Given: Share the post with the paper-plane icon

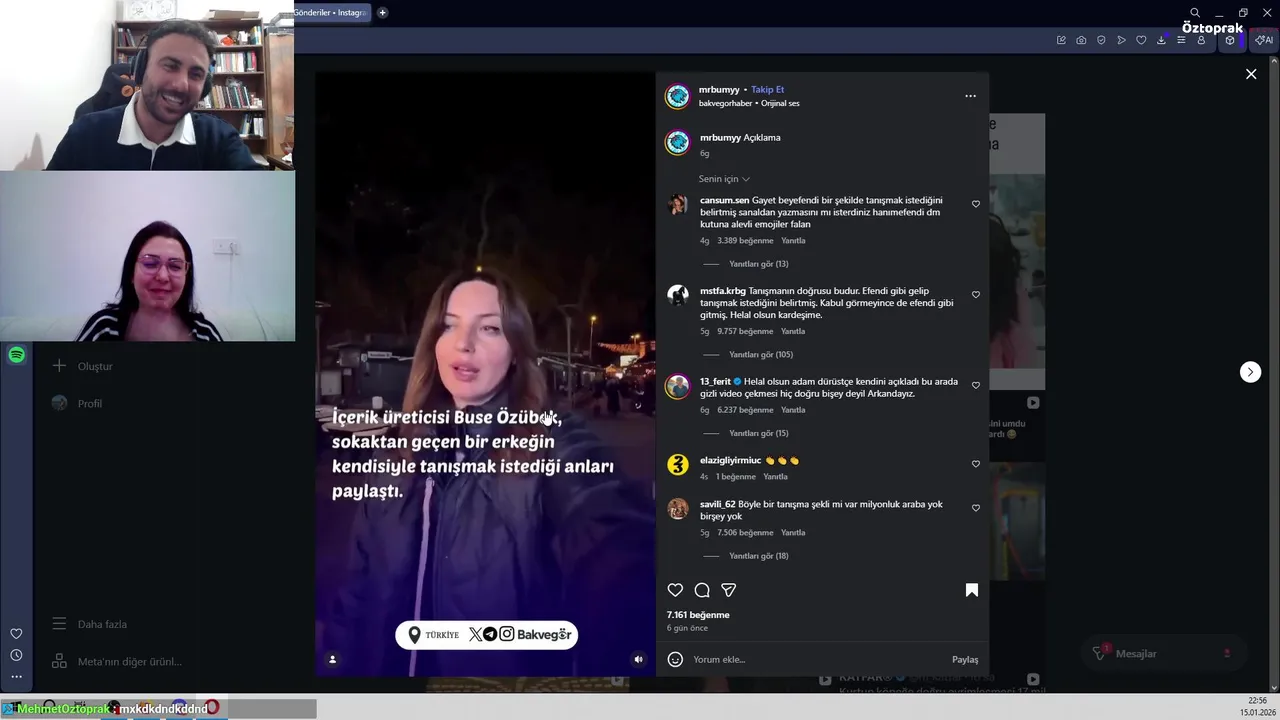Looking at the screenshot, I should (x=729, y=590).
